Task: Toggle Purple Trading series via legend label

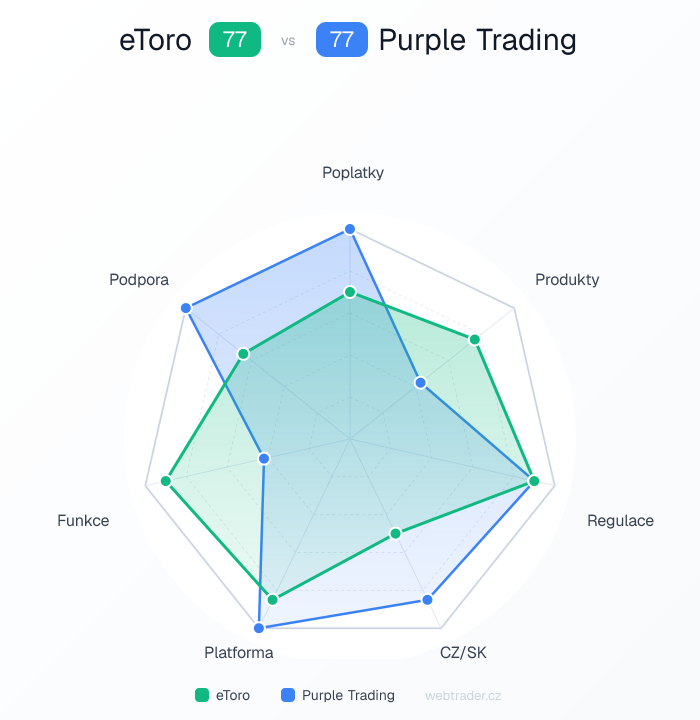Action: click(348, 695)
